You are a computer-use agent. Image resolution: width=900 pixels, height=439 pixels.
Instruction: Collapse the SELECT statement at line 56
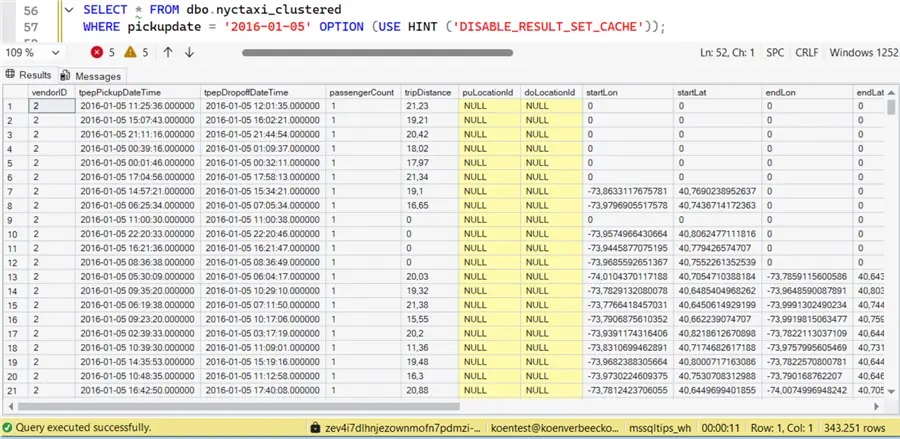(x=69, y=10)
